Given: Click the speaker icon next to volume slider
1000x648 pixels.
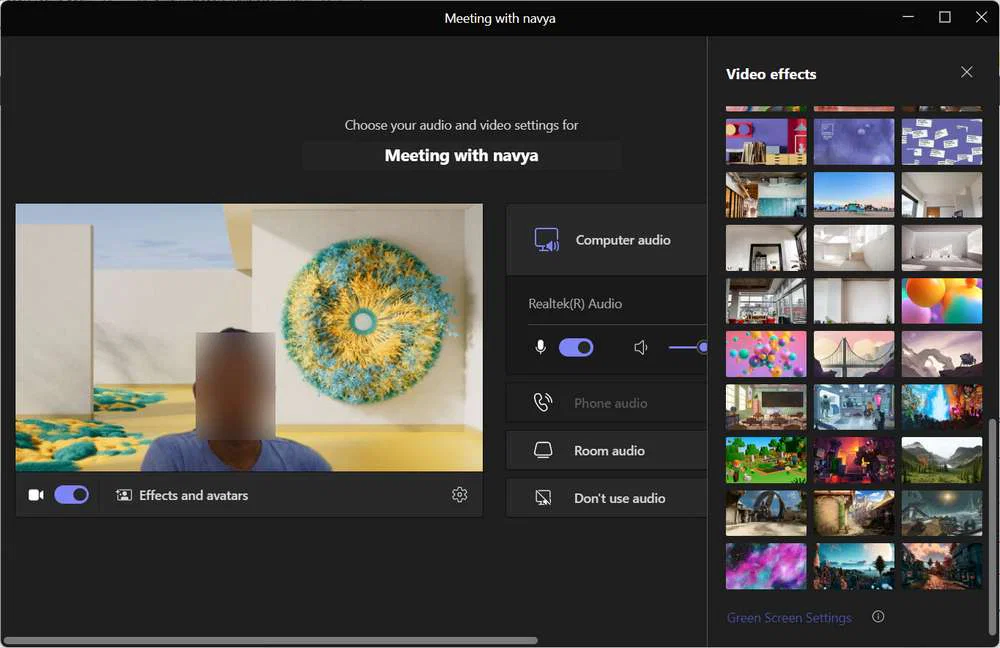Looking at the screenshot, I should 641,347.
